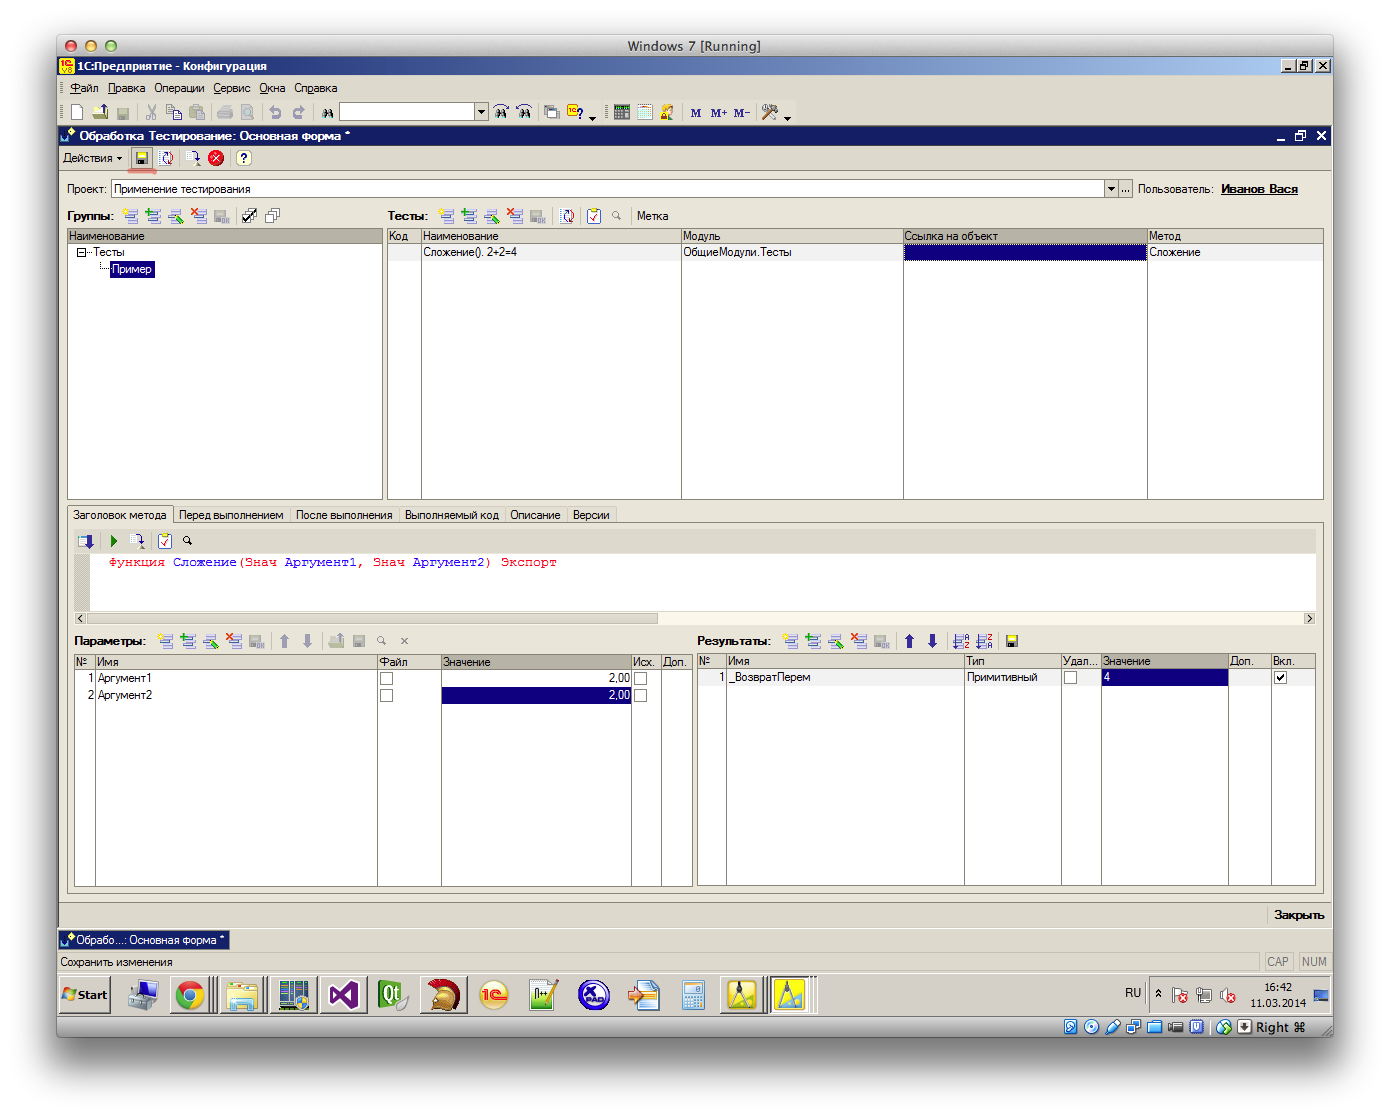Sort results ascending with the A-Z icon
This screenshot has width=1390, height=1116.
961,641
